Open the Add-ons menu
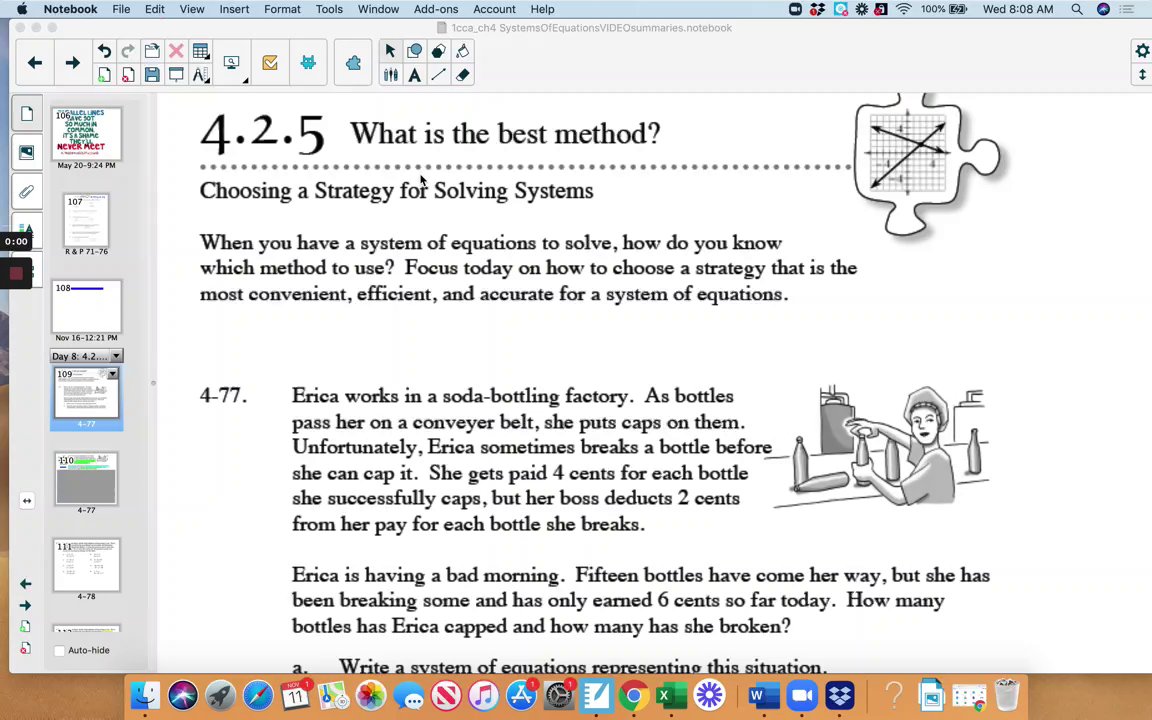 [436, 9]
